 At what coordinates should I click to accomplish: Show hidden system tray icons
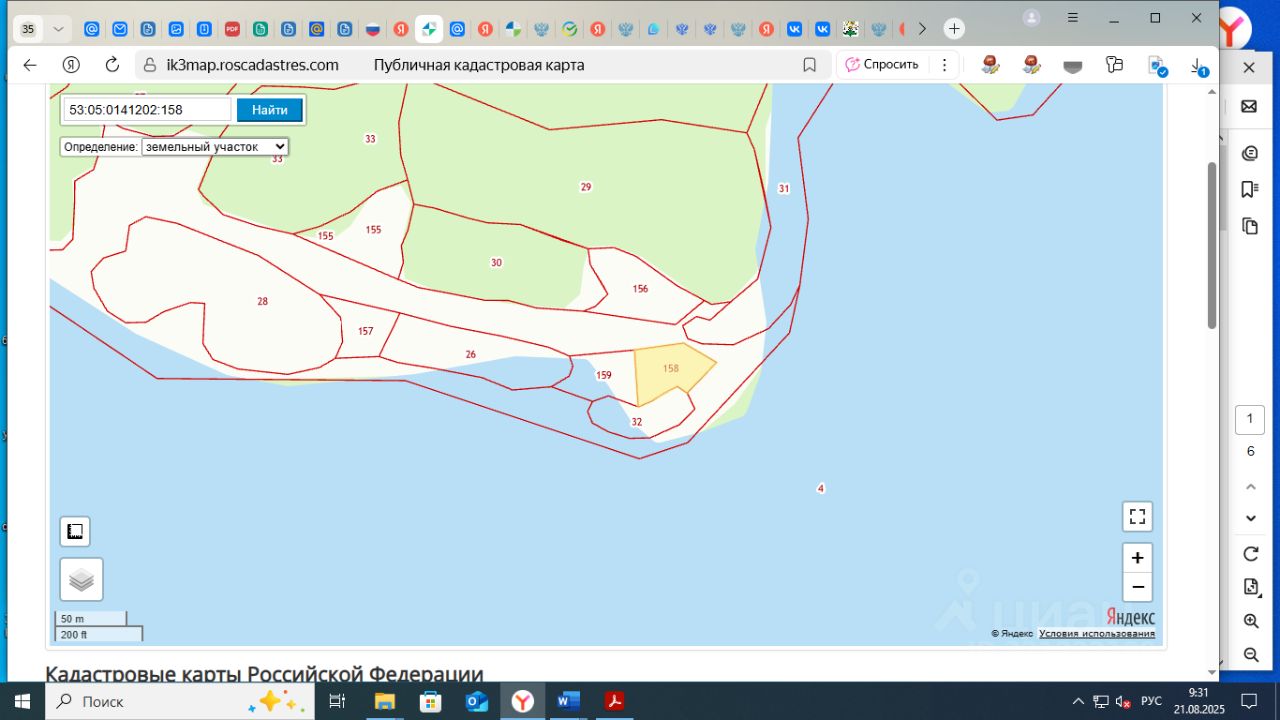click(x=1078, y=701)
